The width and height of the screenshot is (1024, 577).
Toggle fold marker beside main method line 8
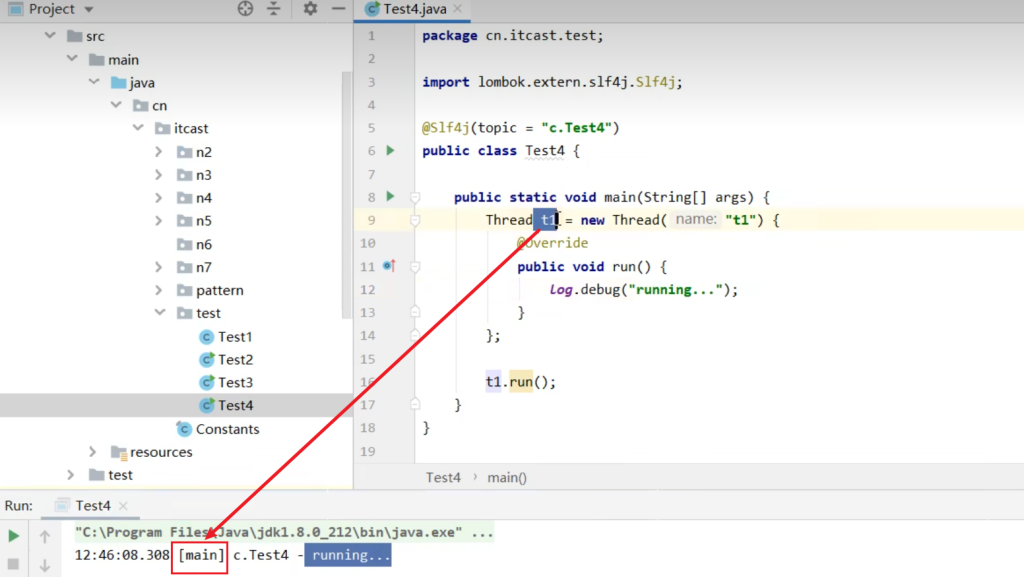click(x=414, y=197)
